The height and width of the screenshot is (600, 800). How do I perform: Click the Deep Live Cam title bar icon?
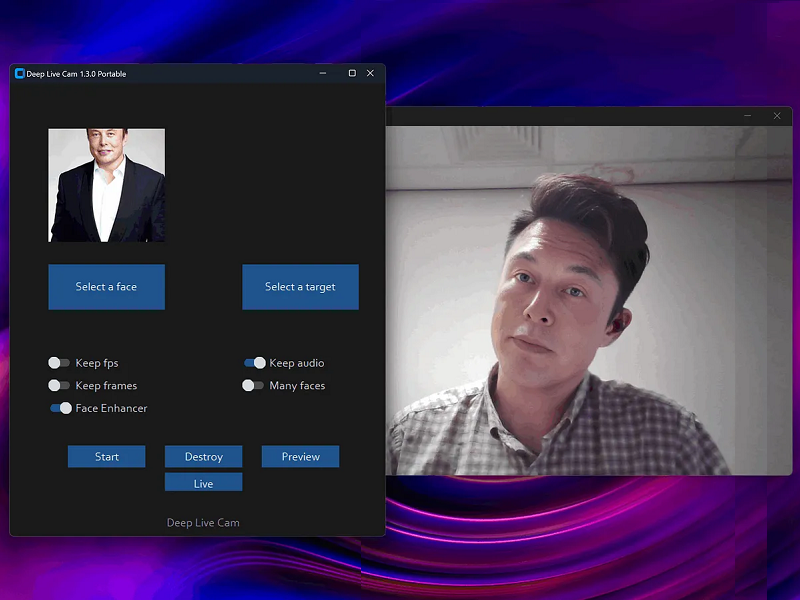pyautogui.click(x=19, y=74)
